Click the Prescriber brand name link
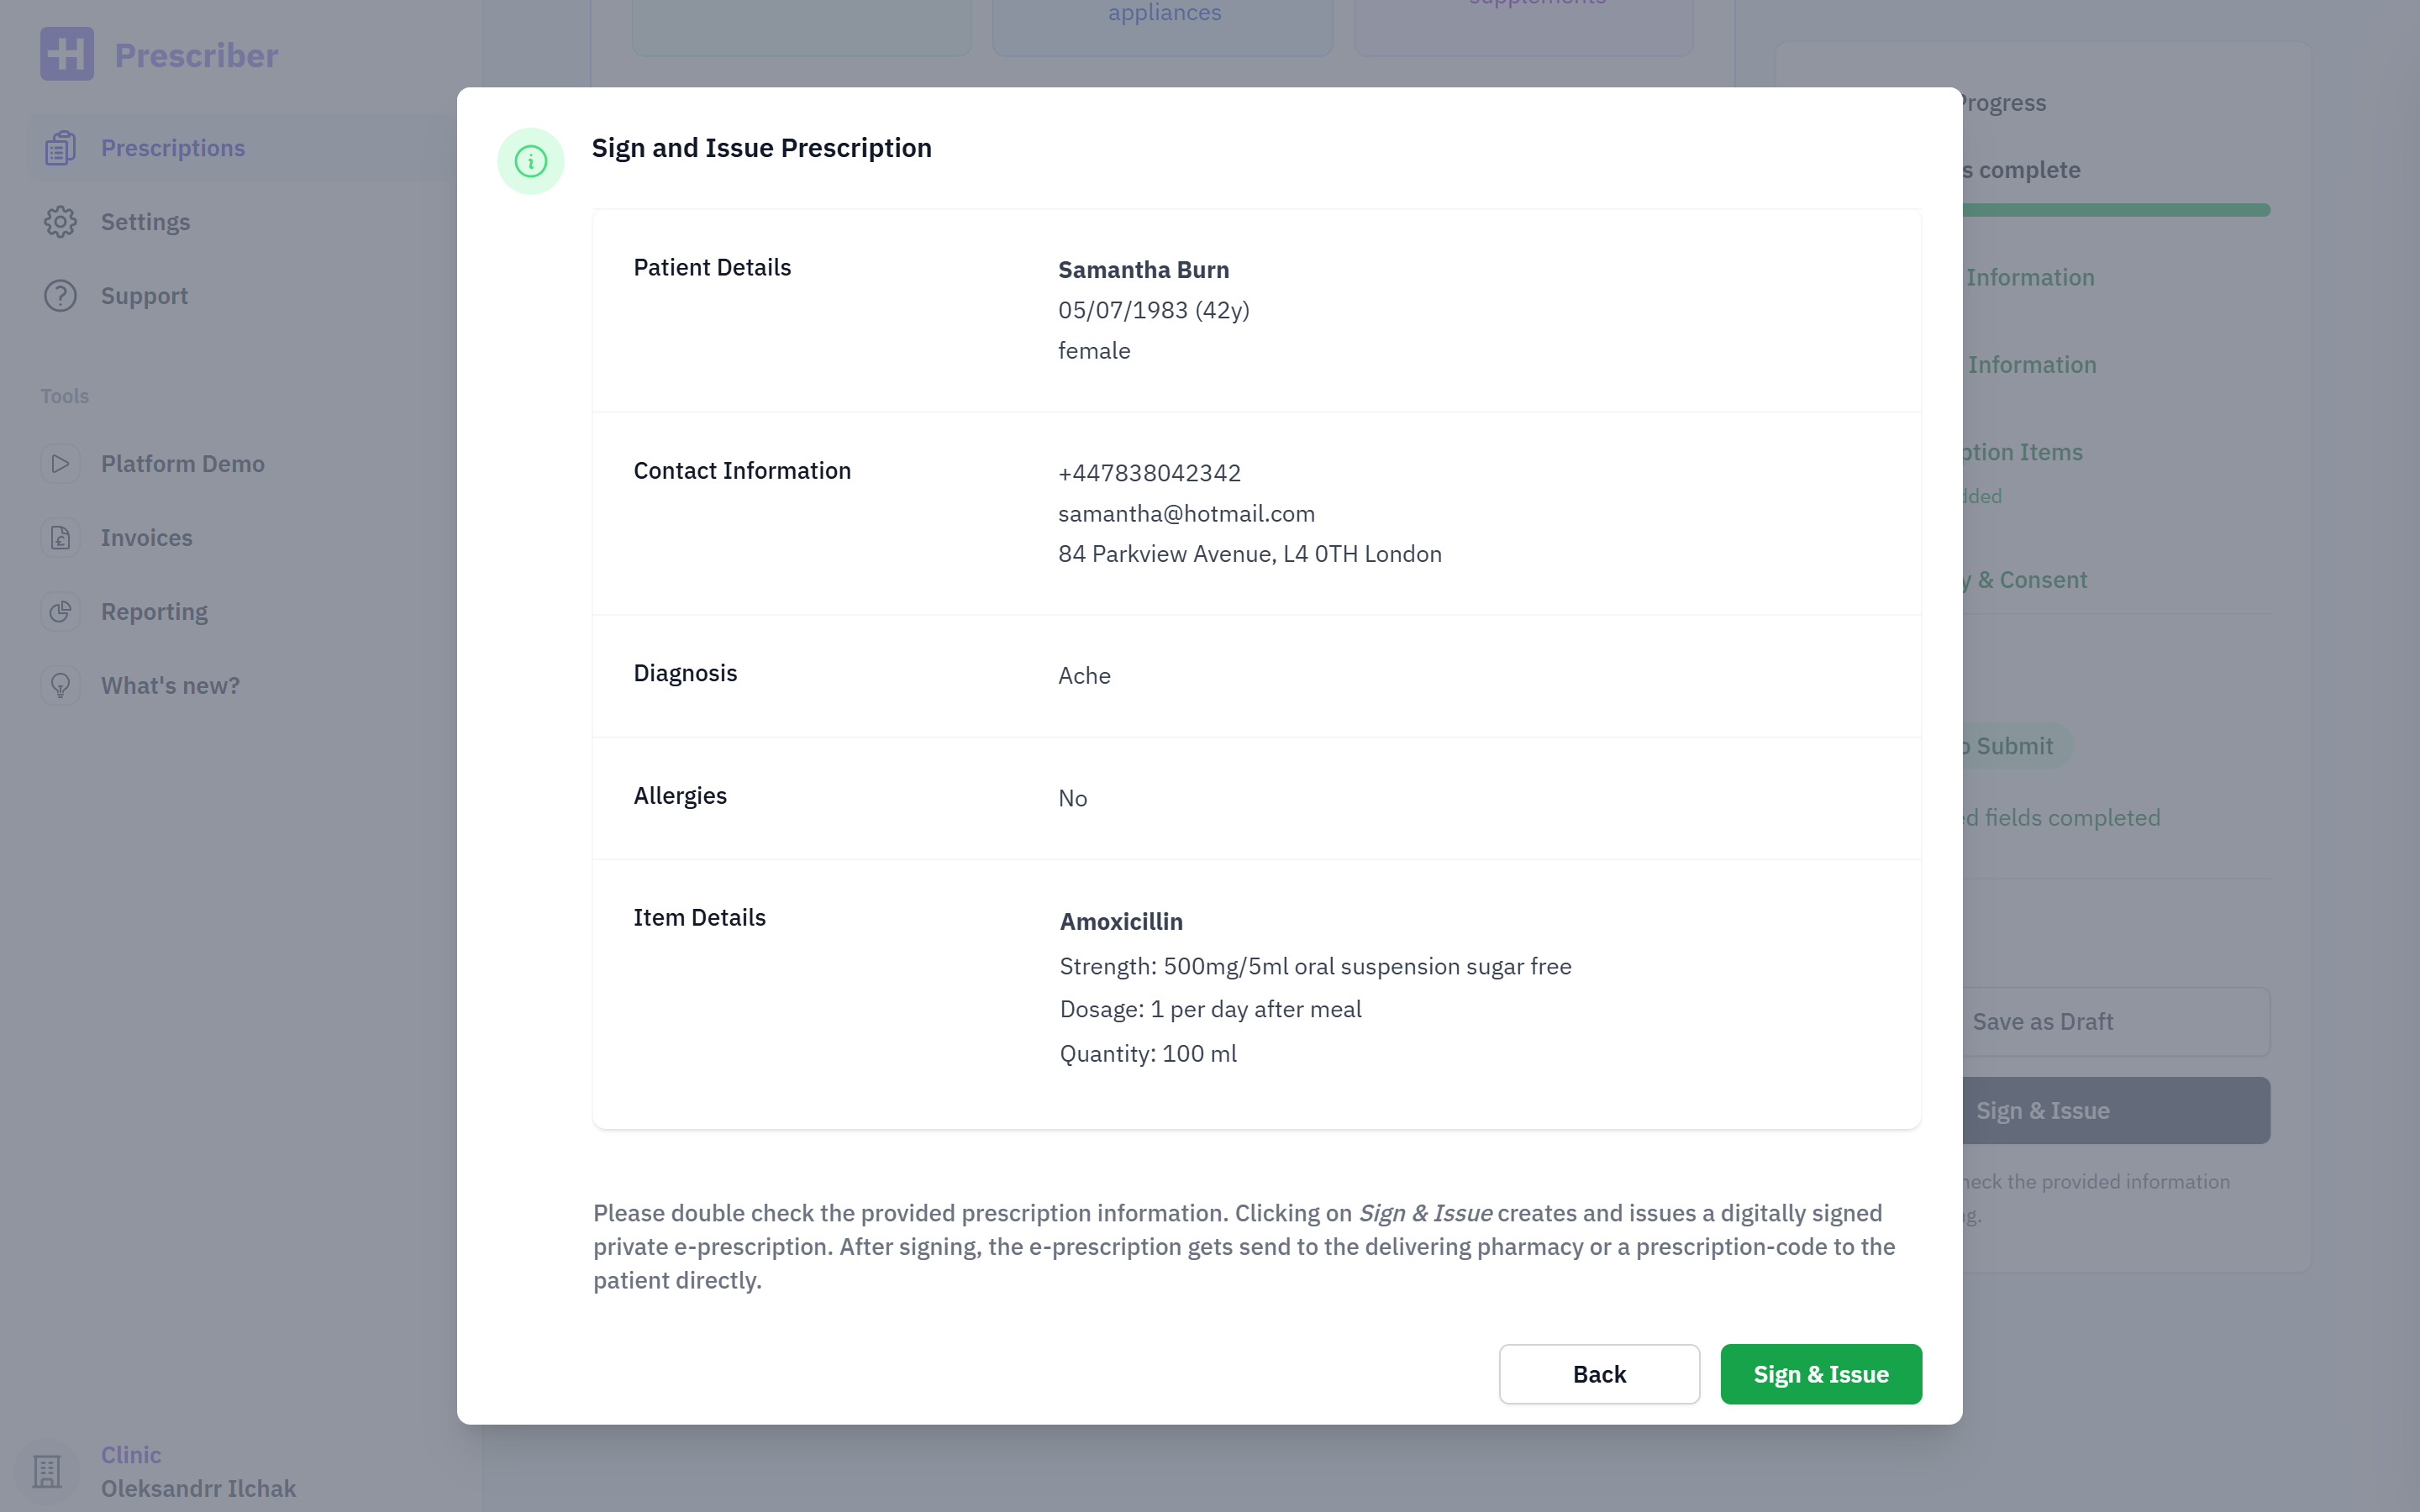 point(196,55)
